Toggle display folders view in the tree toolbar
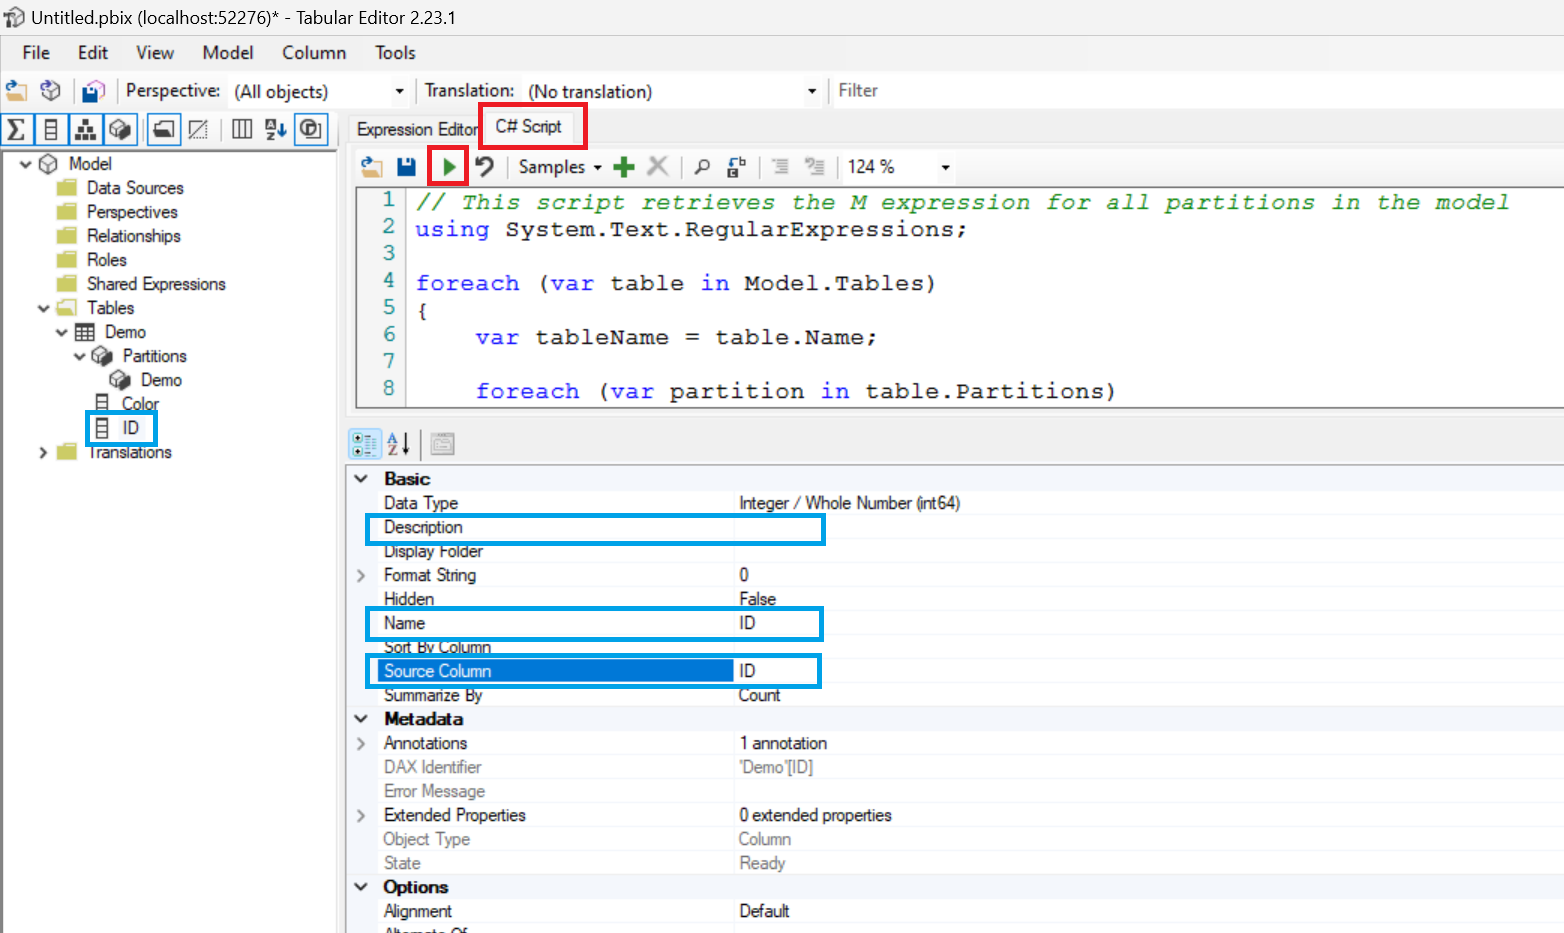Image resolution: width=1564 pixels, height=933 pixels. tap(164, 129)
